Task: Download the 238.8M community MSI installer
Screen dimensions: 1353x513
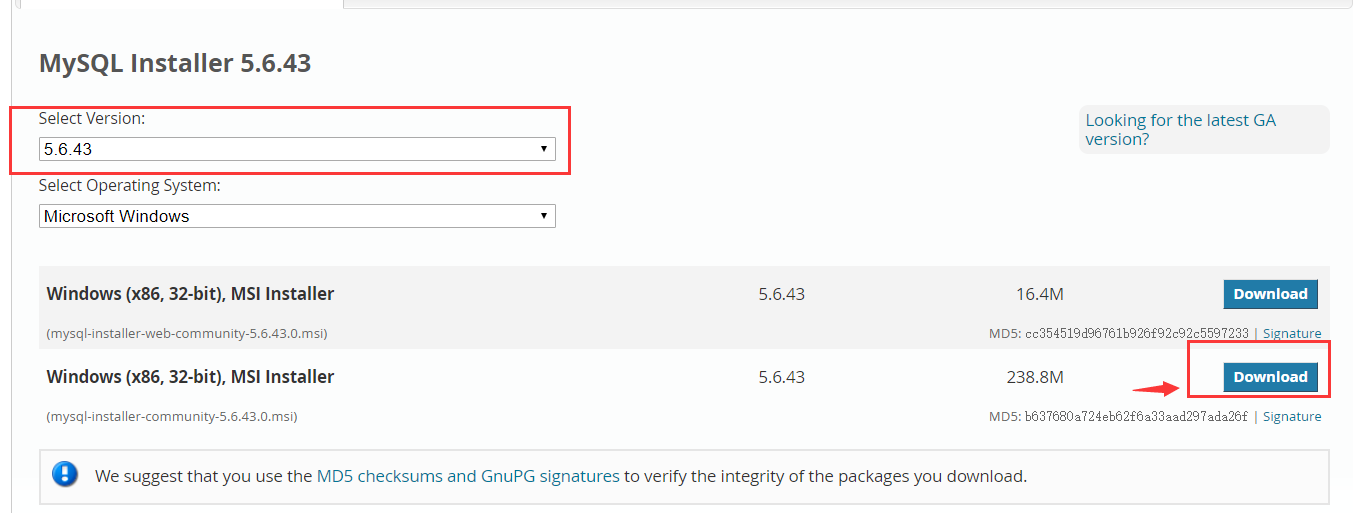Action: [x=1270, y=377]
